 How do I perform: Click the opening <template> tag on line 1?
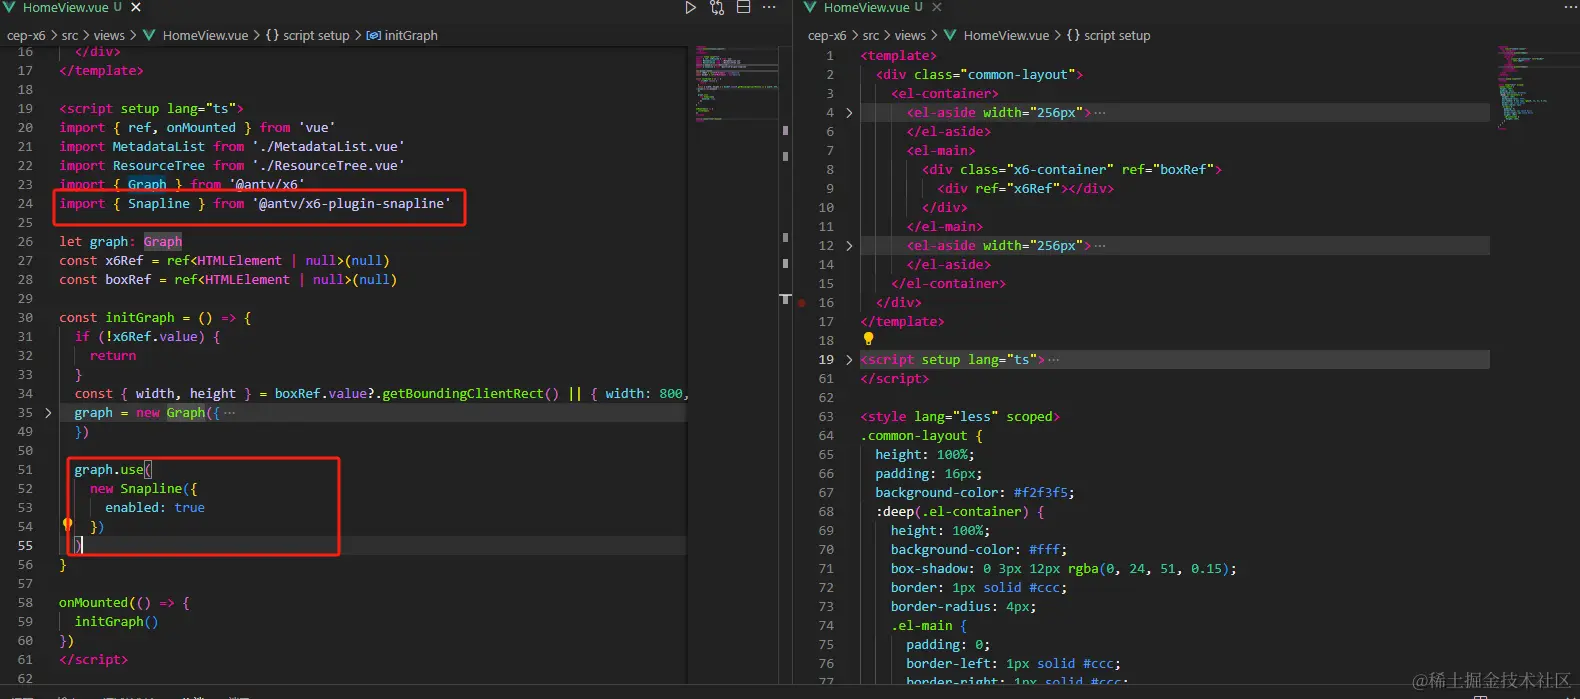point(898,56)
